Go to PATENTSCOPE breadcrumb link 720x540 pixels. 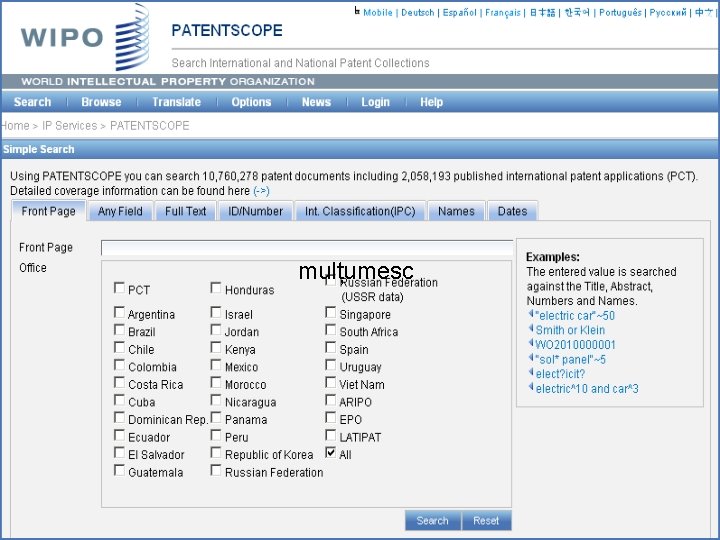click(x=150, y=125)
